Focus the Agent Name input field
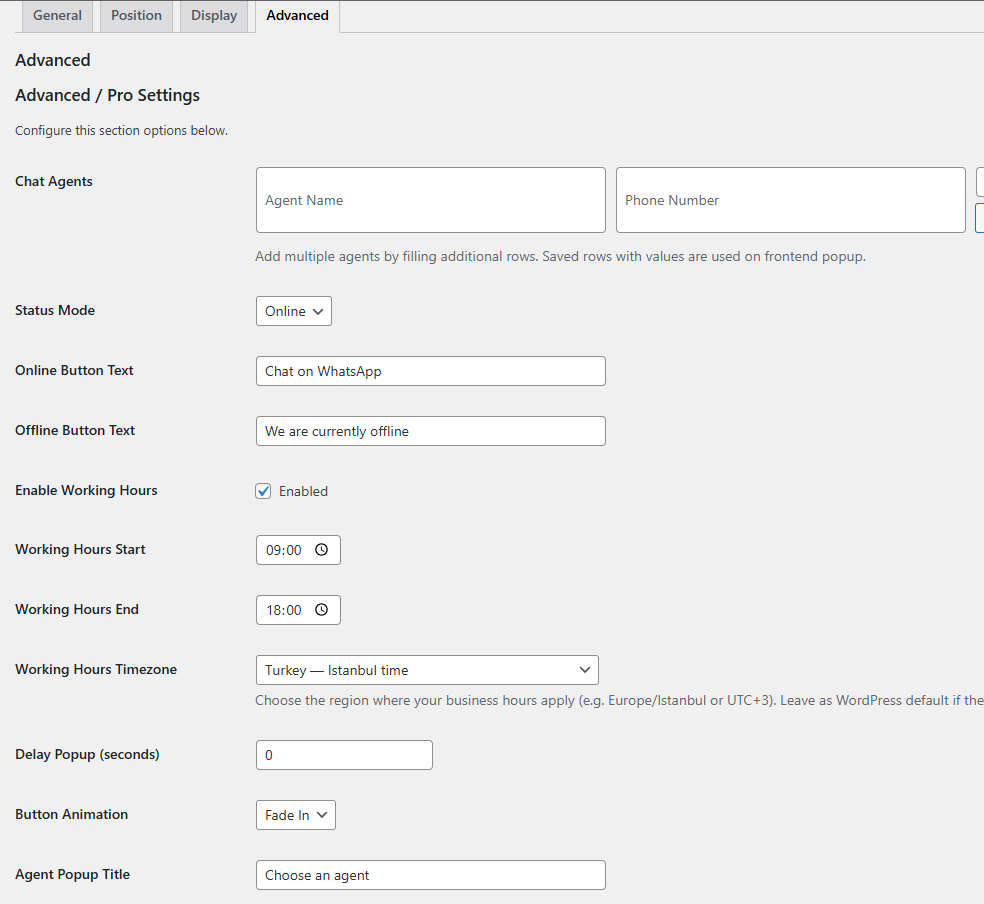The height and width of the screenshot is (904, 984). tap(430, 200)
